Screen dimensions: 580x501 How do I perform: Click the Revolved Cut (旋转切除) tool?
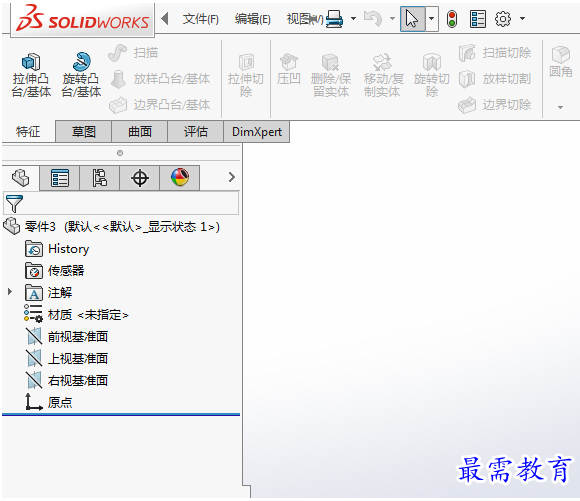(x=432, y=75)
